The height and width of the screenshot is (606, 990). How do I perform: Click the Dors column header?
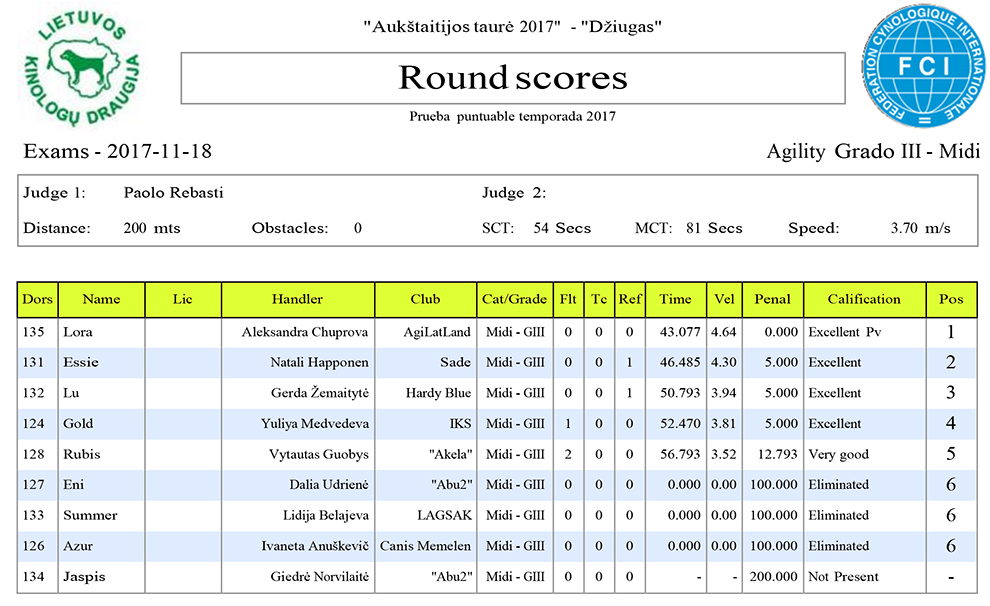coord(38,299)
